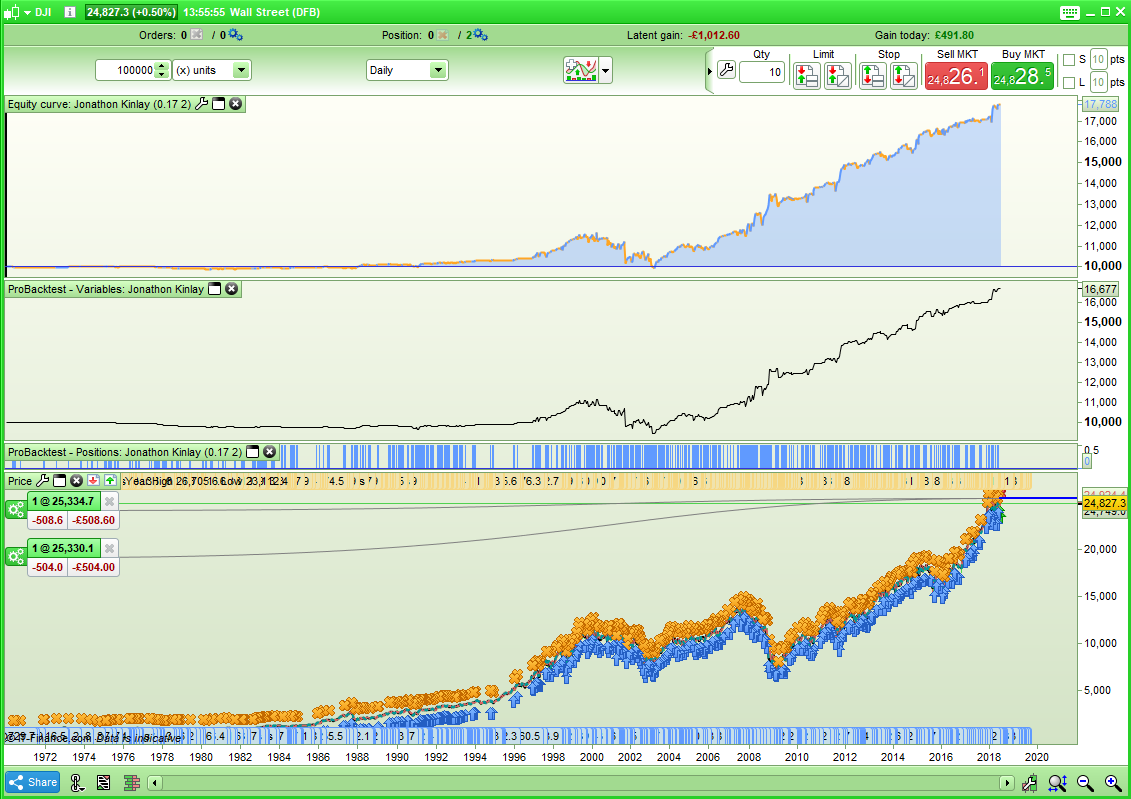Open the Orders gear settings icon
Image resolution: width=1131 pixels, height=799 pixels.
click(x=235, y=35)
